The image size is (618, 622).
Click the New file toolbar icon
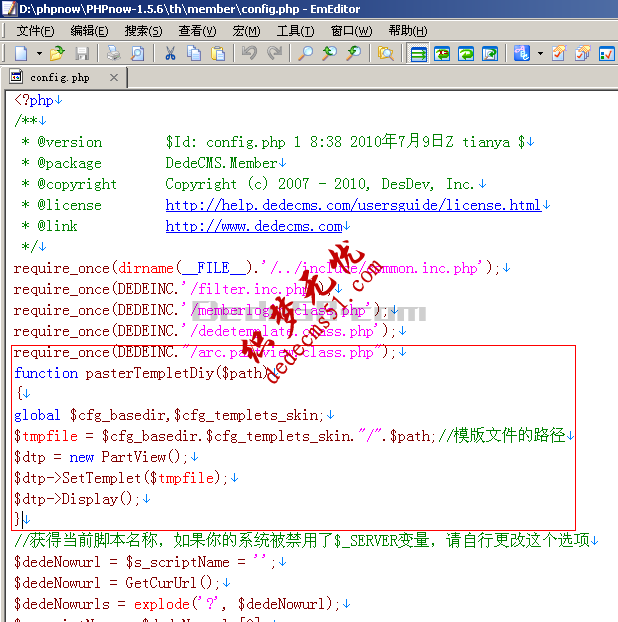(x=21, y=53)
